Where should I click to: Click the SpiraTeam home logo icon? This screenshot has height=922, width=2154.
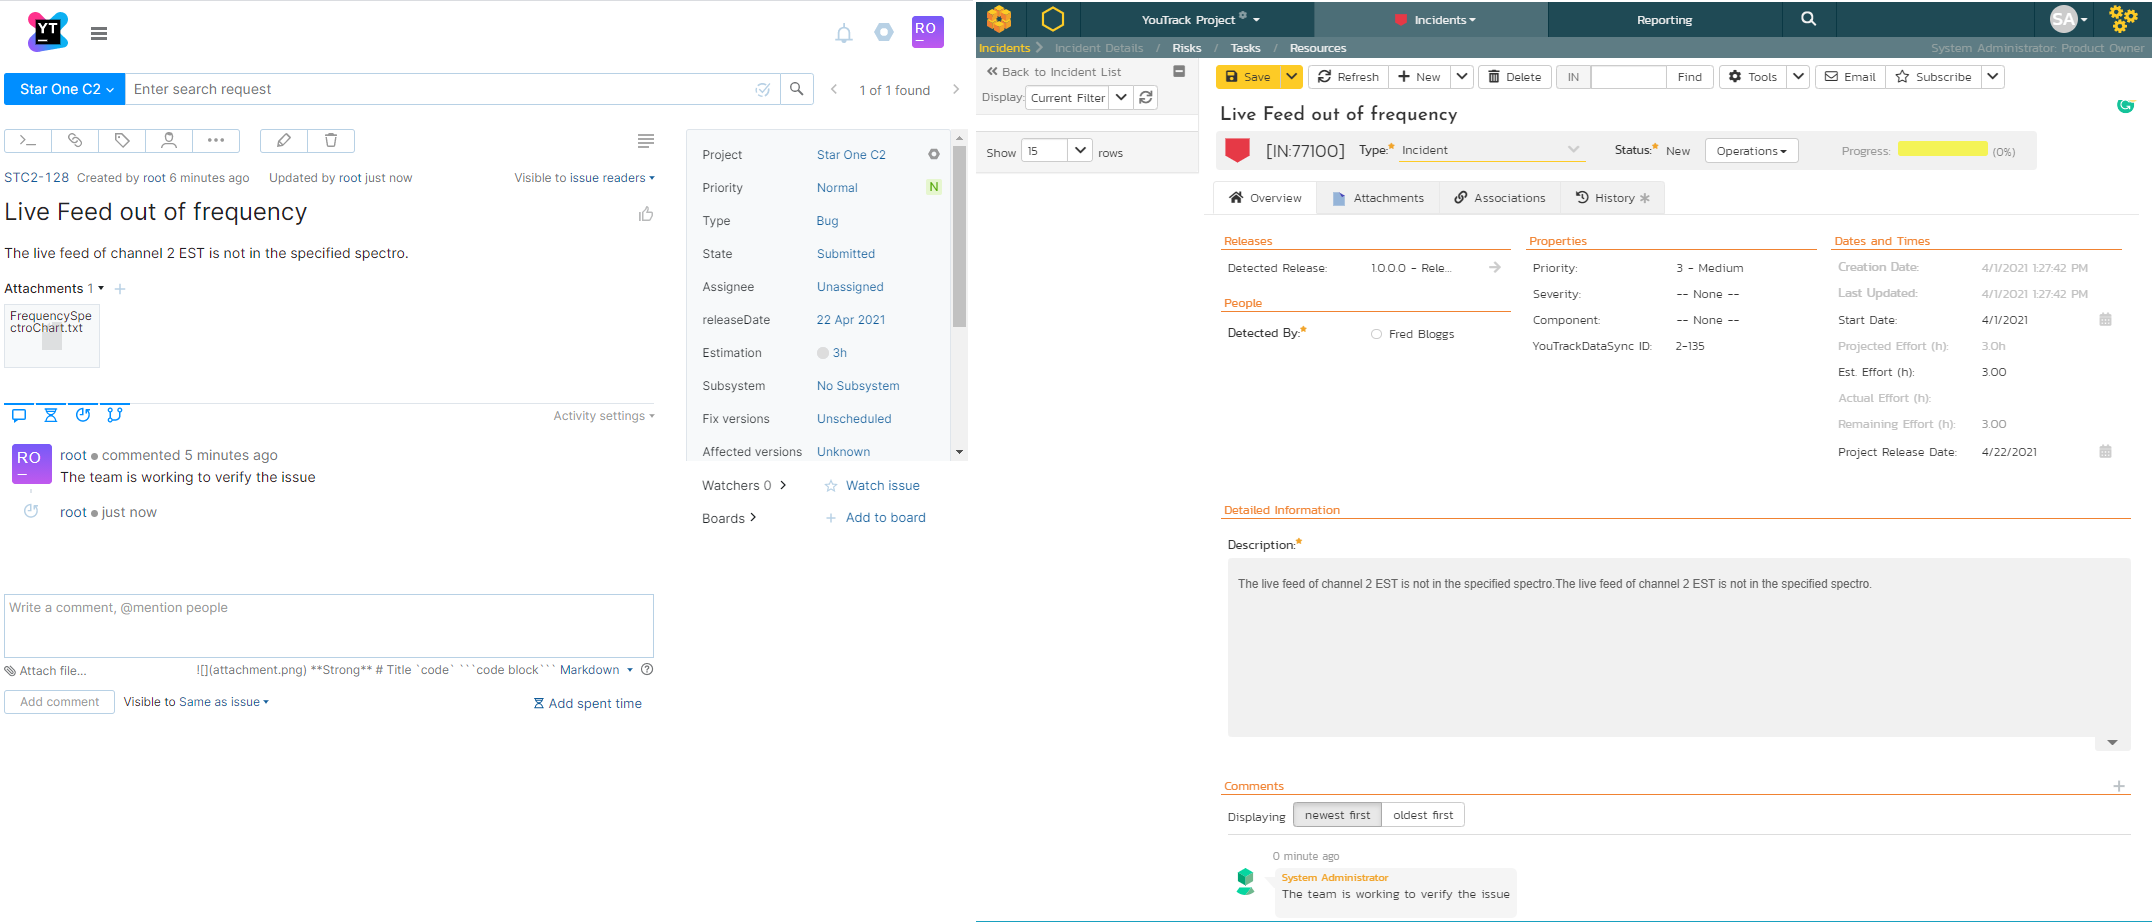pos(999,19)
